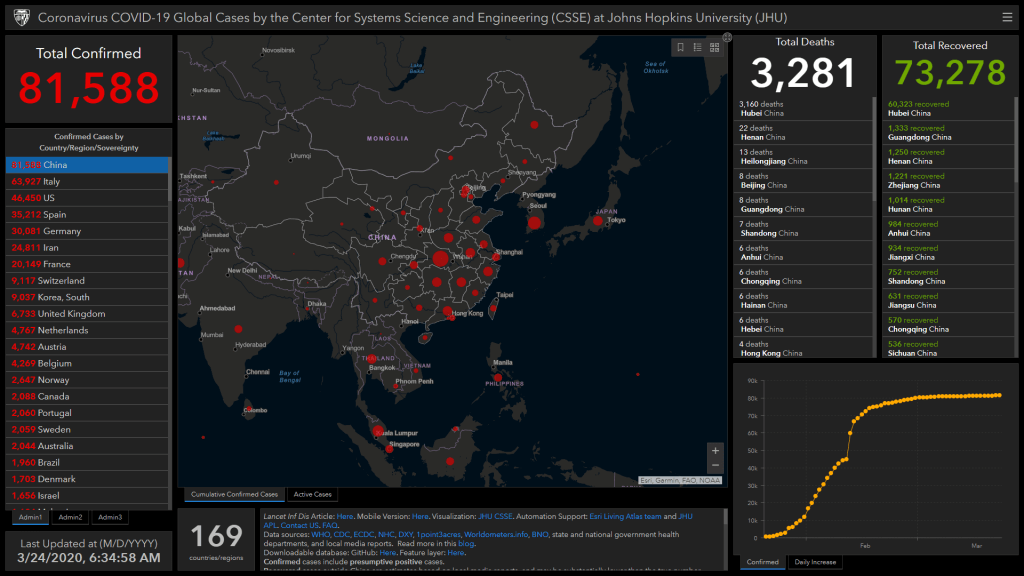The width and height of the screenshot is (1024, 576).
Task: Click the 22 deaths Henan row
Action: click(x=803, y=133)
